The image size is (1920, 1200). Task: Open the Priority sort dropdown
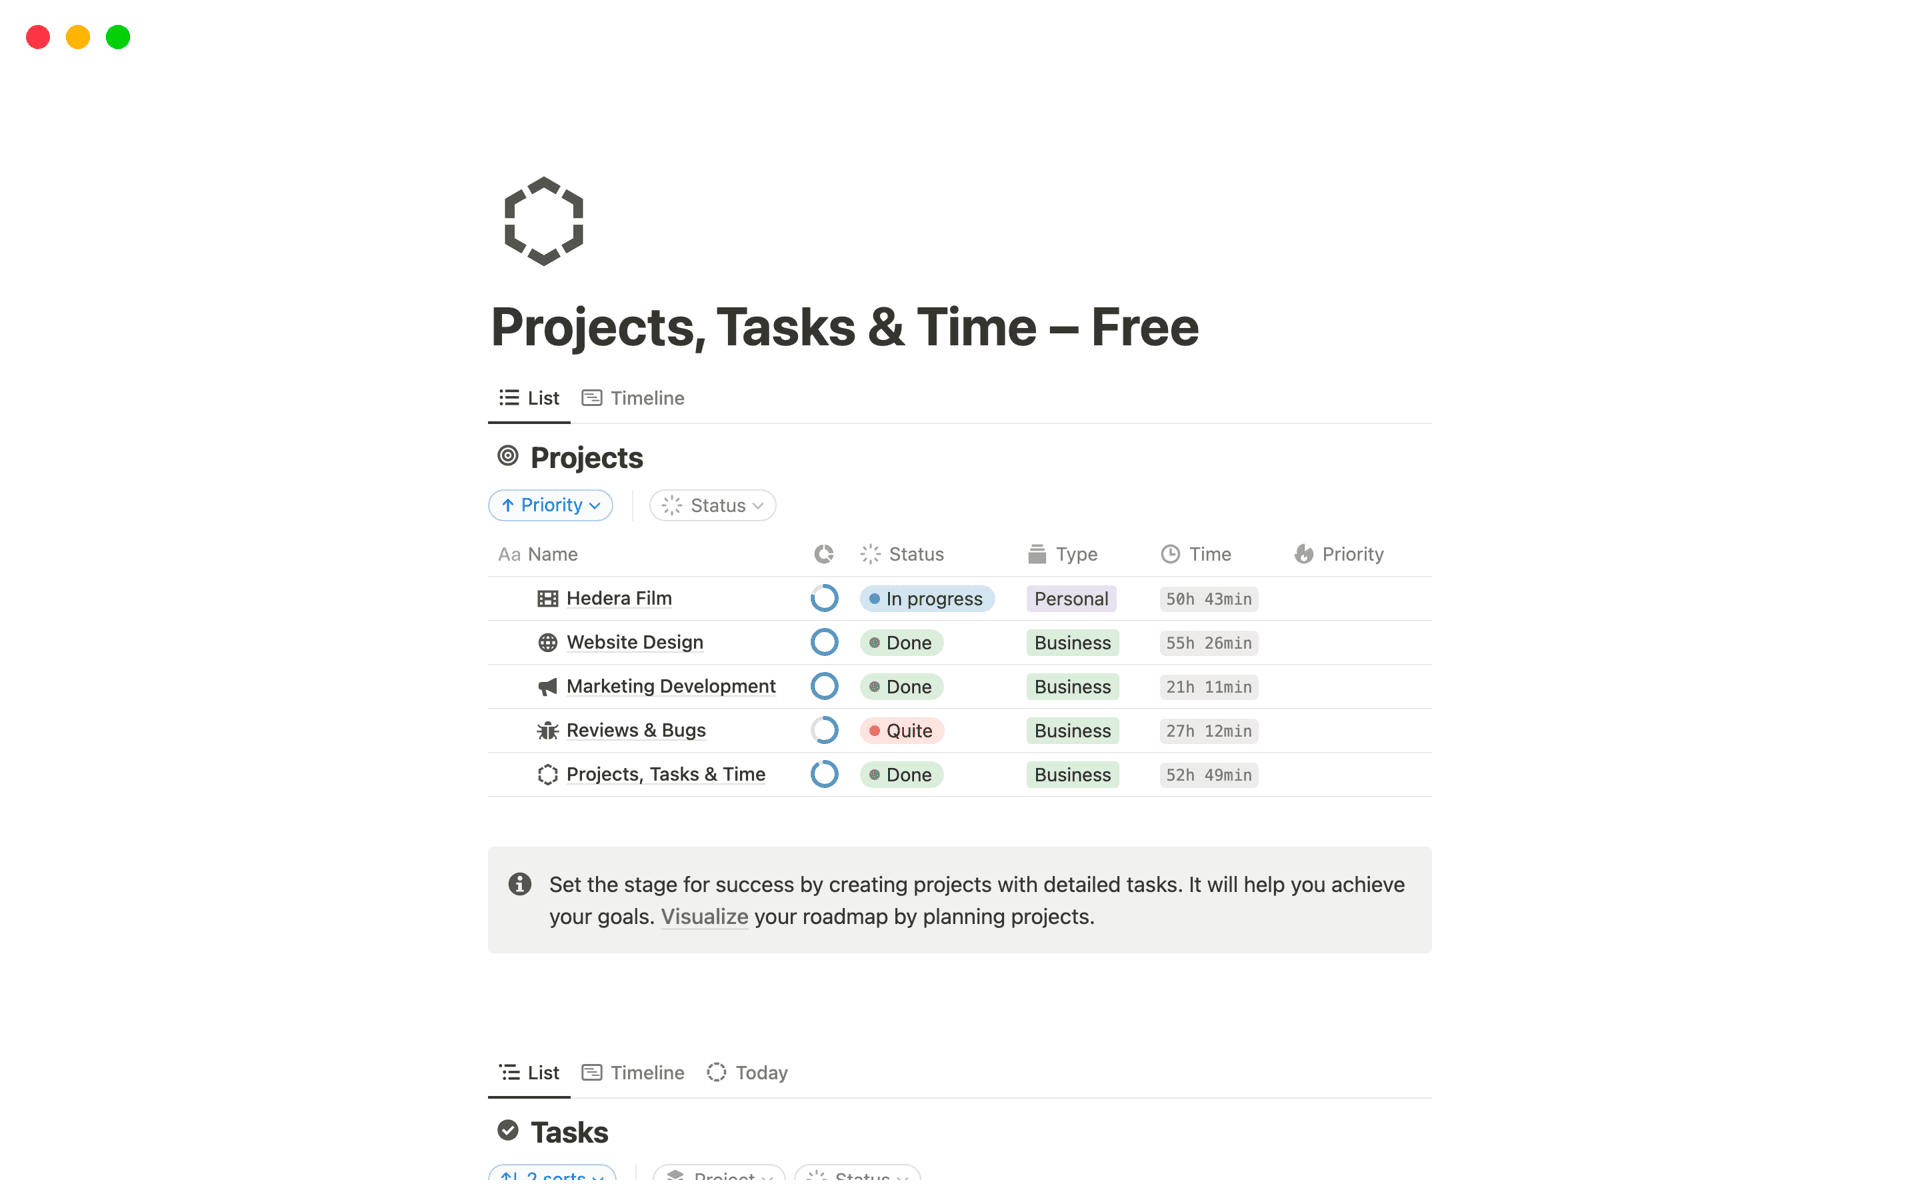[550, 505]
